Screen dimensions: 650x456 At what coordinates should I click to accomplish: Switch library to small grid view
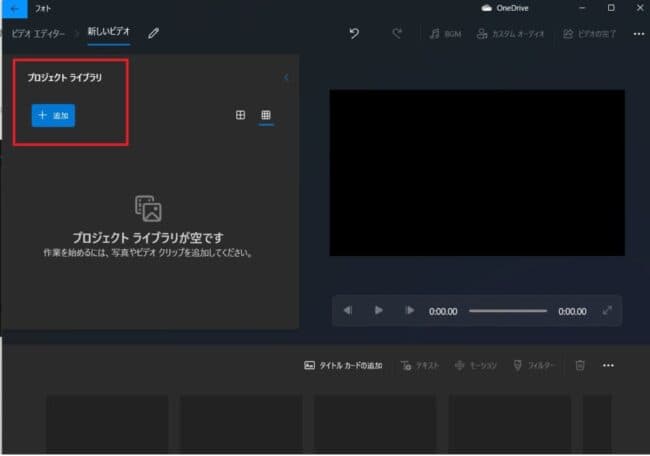(x=266, y=115)
